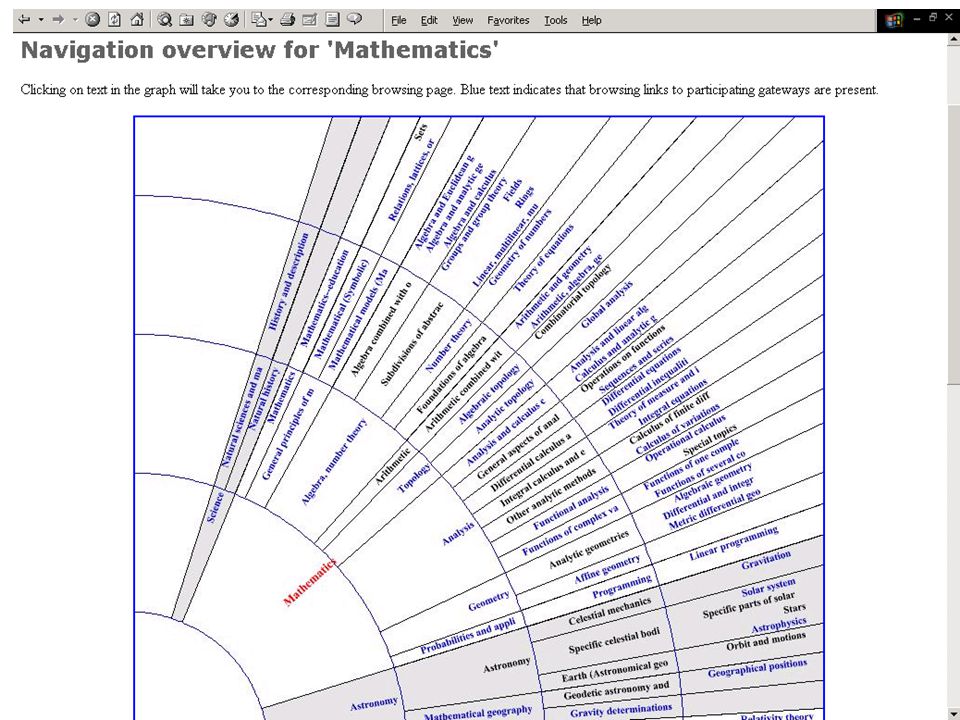Open the Edit menu
This screenshot has width=960, height=720.
point(429,20)
